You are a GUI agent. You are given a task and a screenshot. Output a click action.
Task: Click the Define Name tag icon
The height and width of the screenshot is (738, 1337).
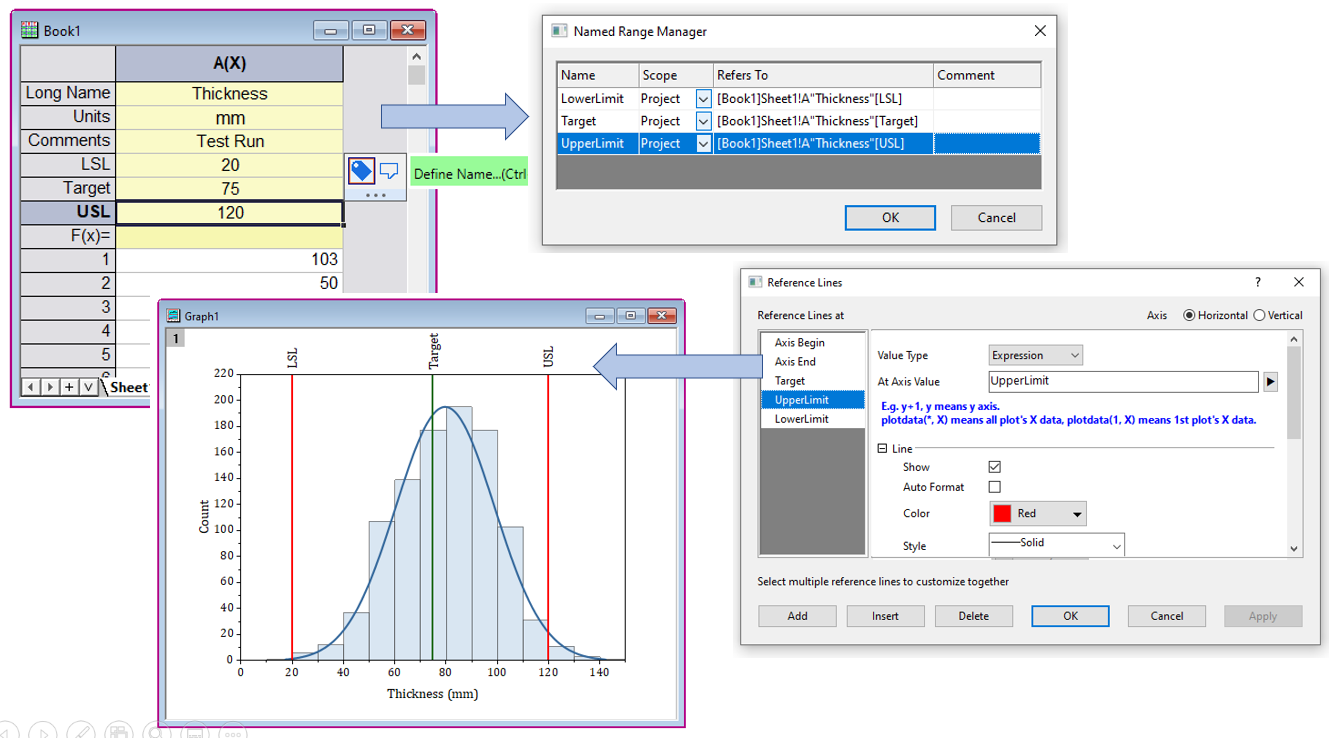[361, 171]
